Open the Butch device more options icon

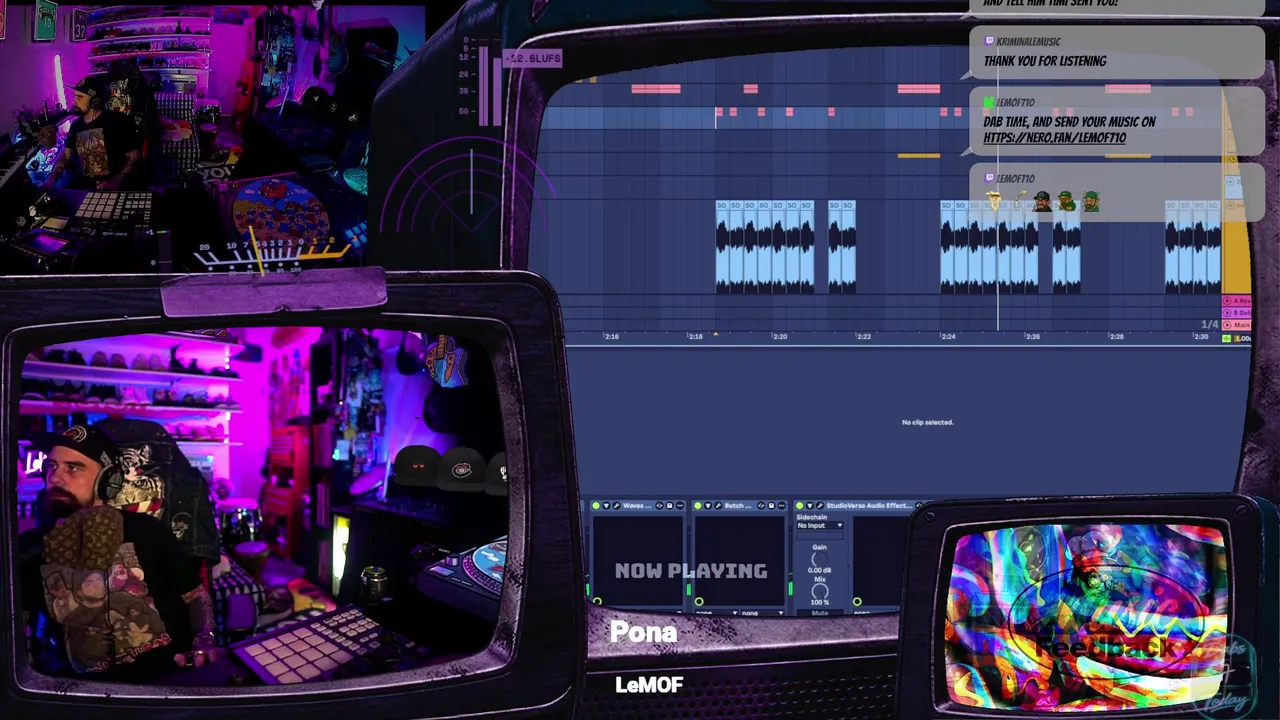click(782, 506)
